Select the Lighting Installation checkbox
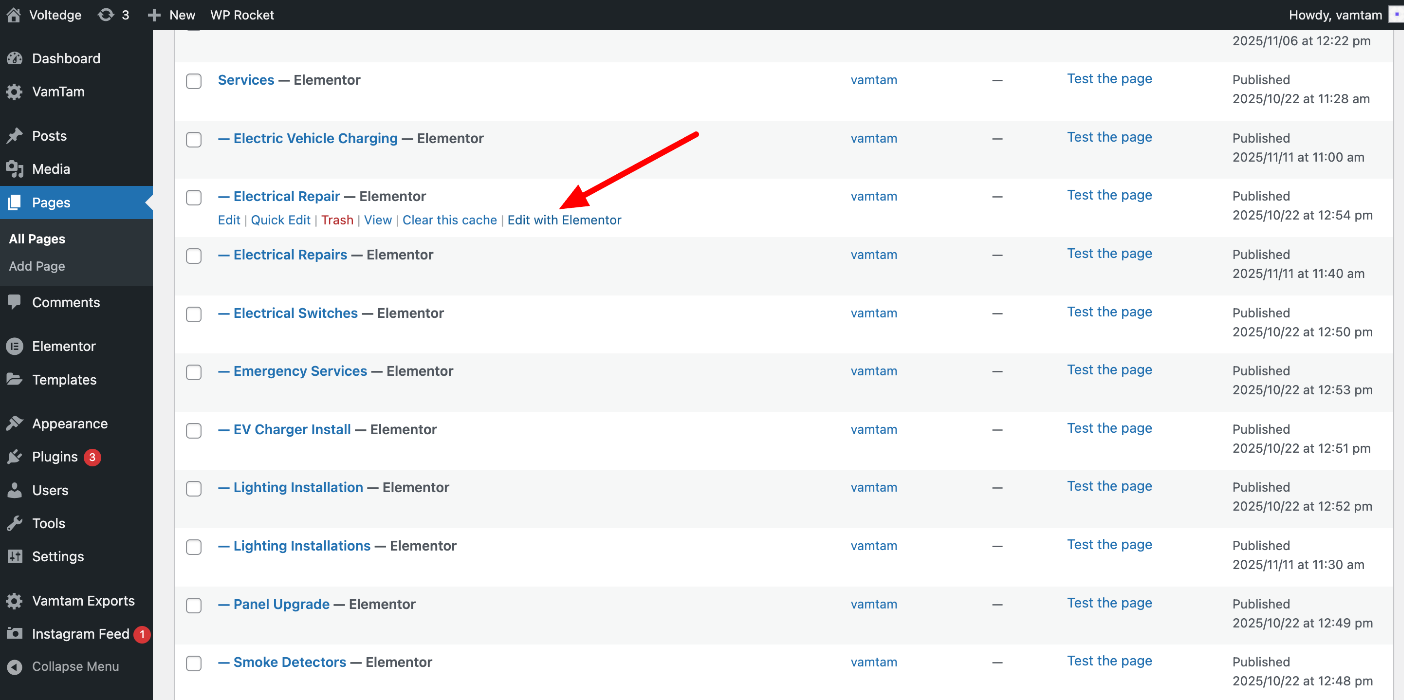Screen dimensions: 1404x700 coord(194,489)
